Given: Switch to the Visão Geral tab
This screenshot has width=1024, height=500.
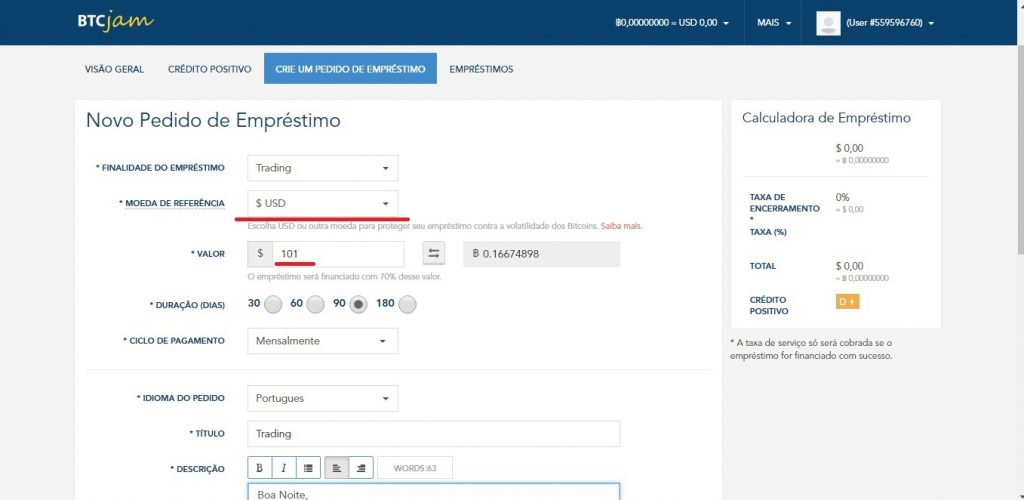Looking at the screenshot, I should click(x=115, y=69).
